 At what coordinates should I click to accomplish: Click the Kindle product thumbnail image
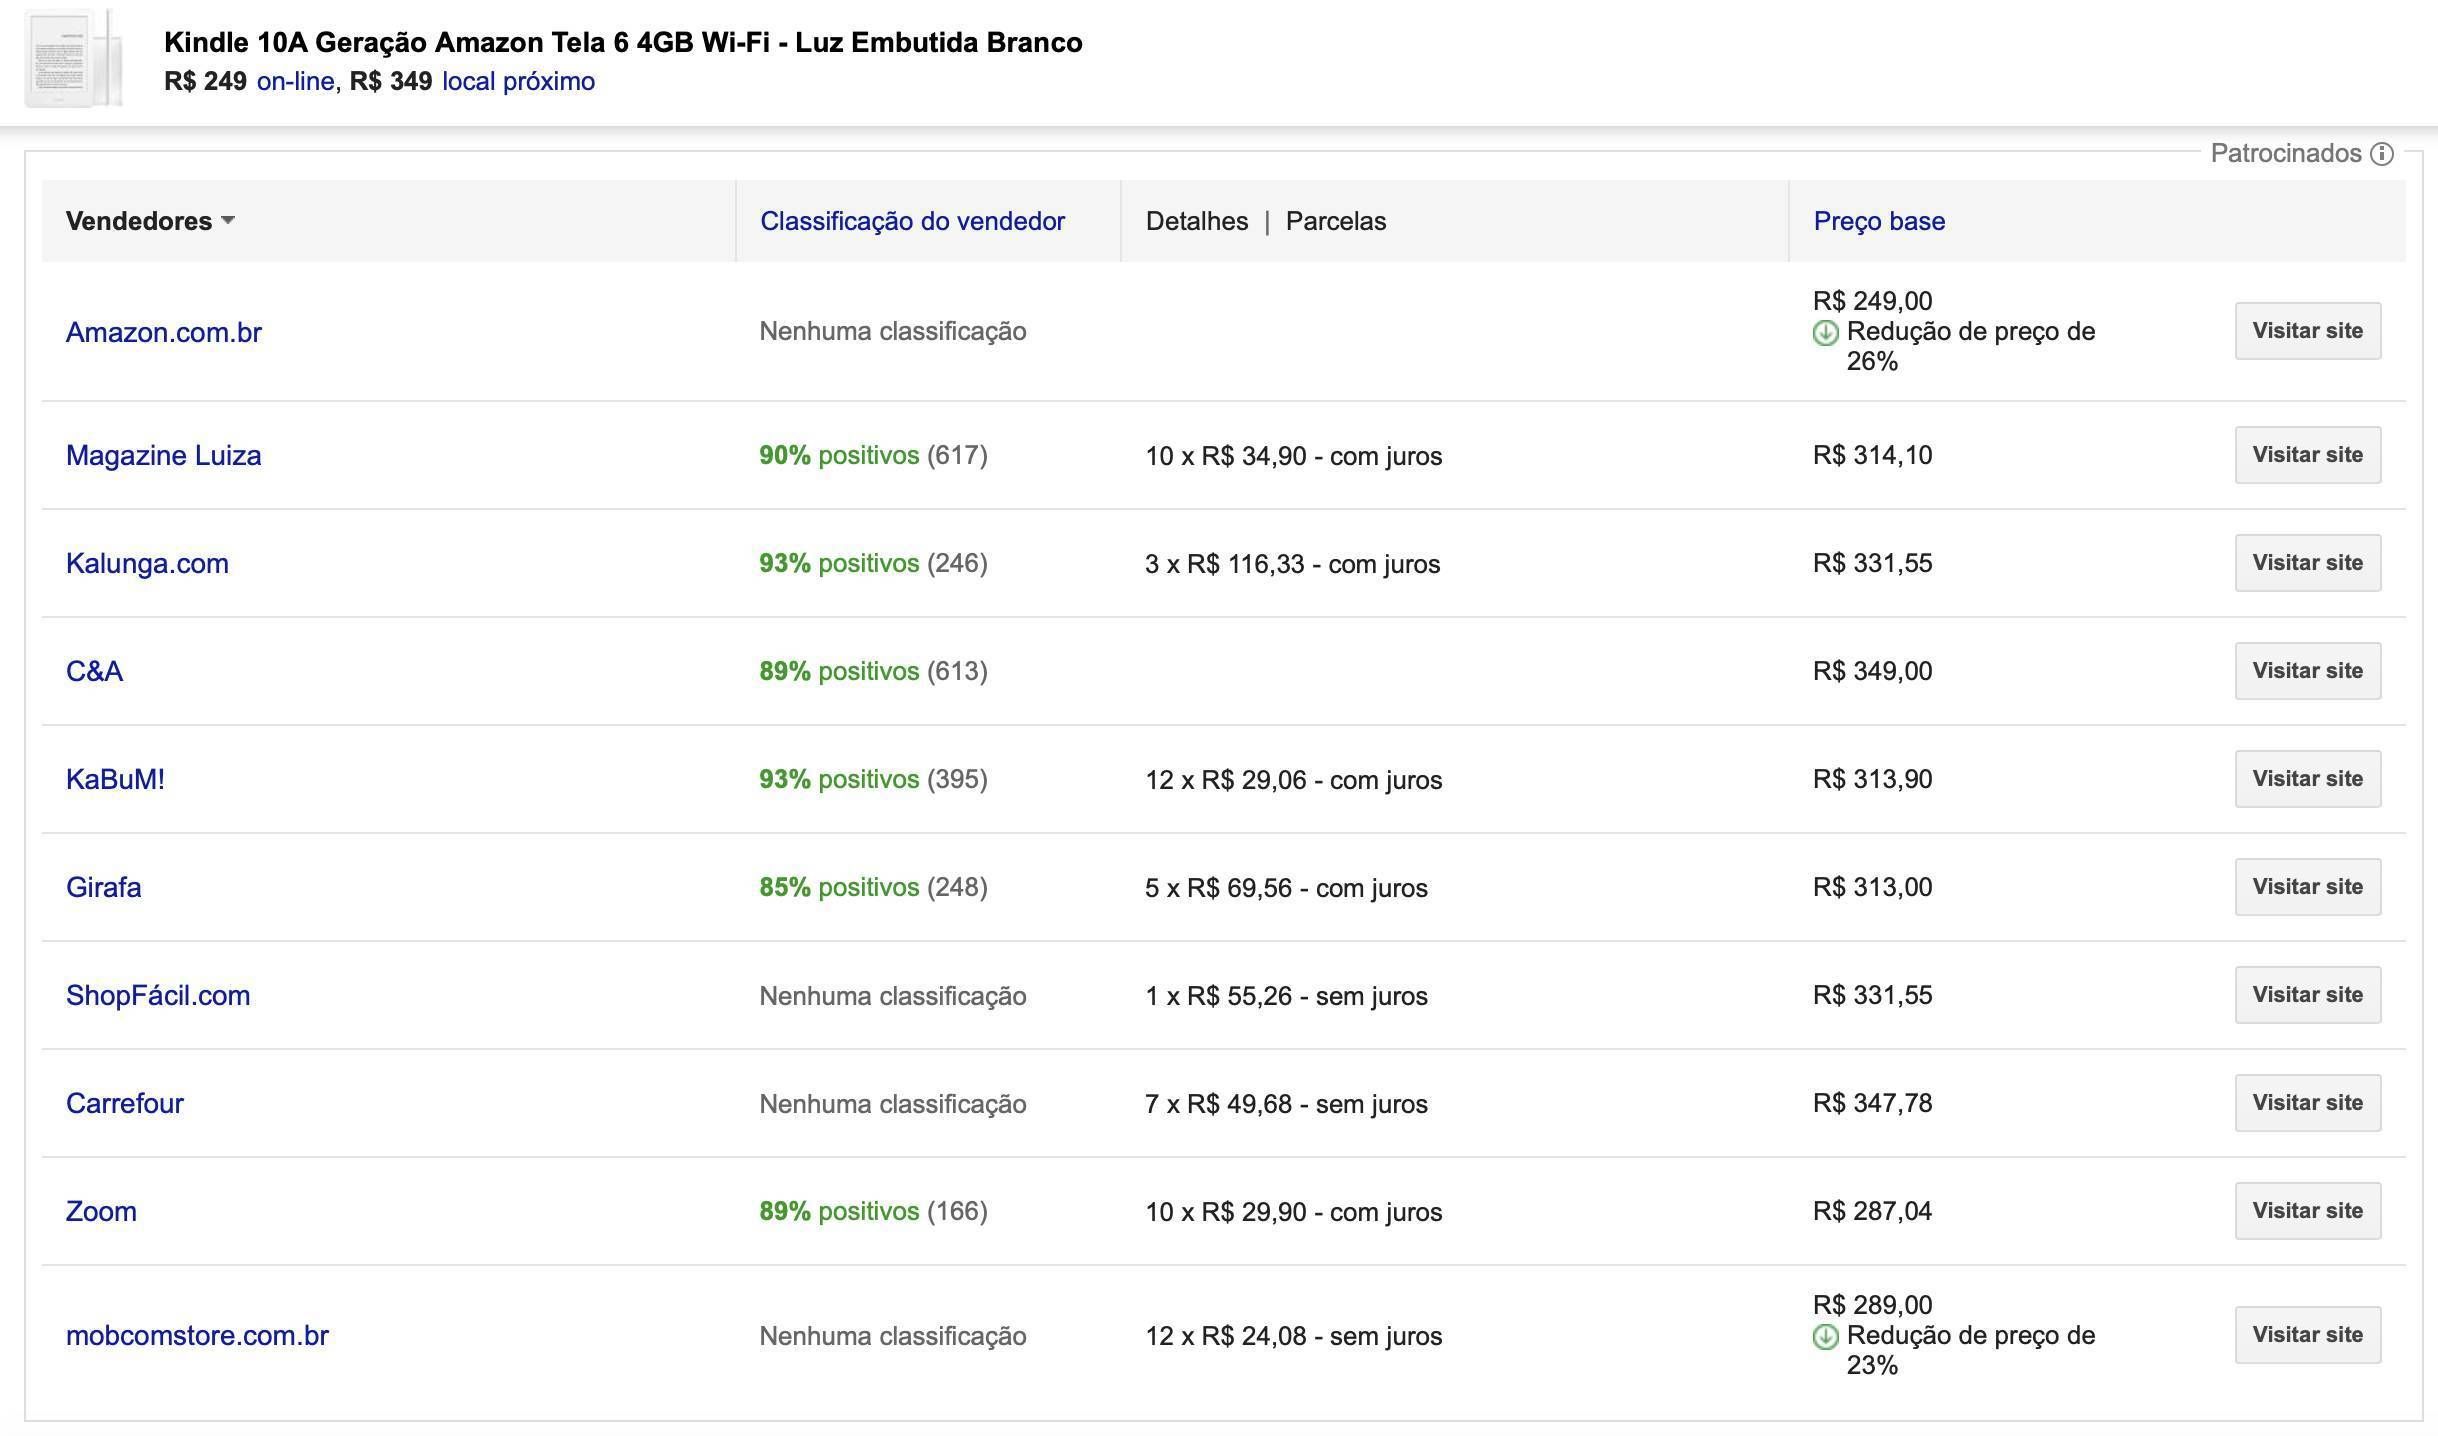coord(73,58)
